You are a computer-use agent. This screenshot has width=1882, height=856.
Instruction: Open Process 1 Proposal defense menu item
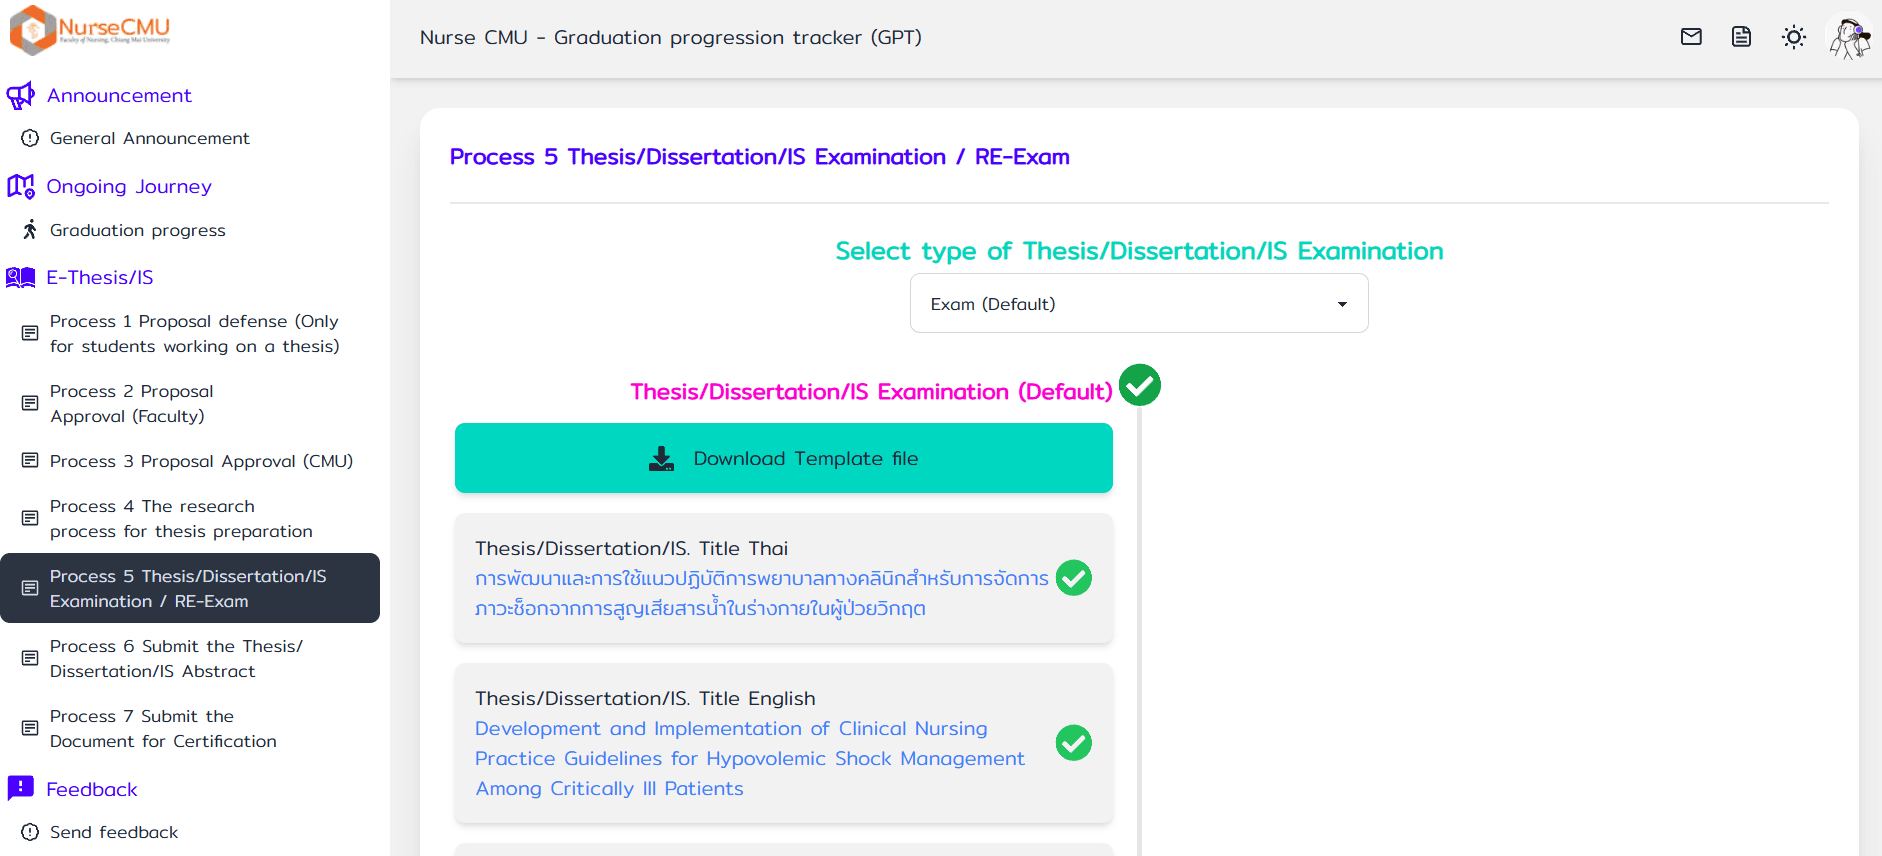tap(194, 334)
